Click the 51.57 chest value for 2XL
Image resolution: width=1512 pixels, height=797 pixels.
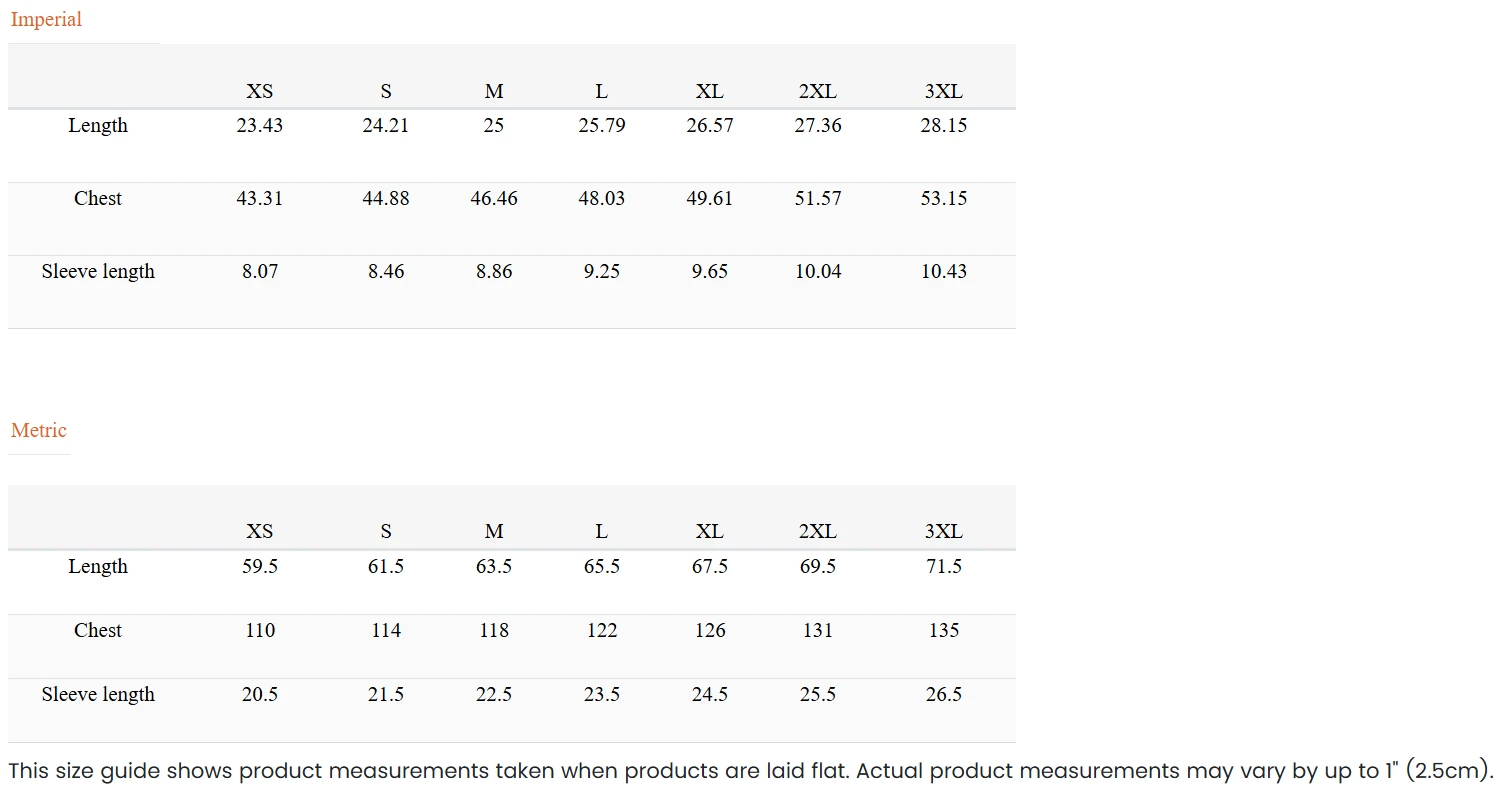pyautogui.click(x=817, y=199)
